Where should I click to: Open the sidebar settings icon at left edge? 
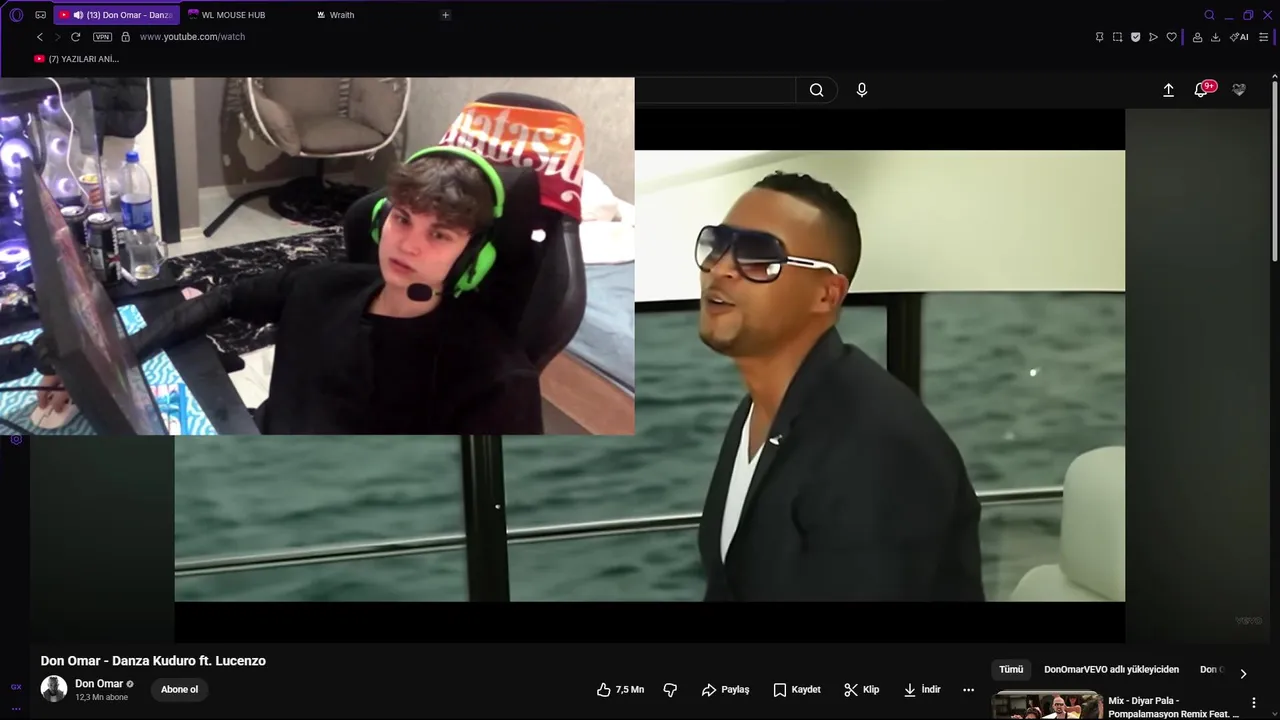coord(16,439)
